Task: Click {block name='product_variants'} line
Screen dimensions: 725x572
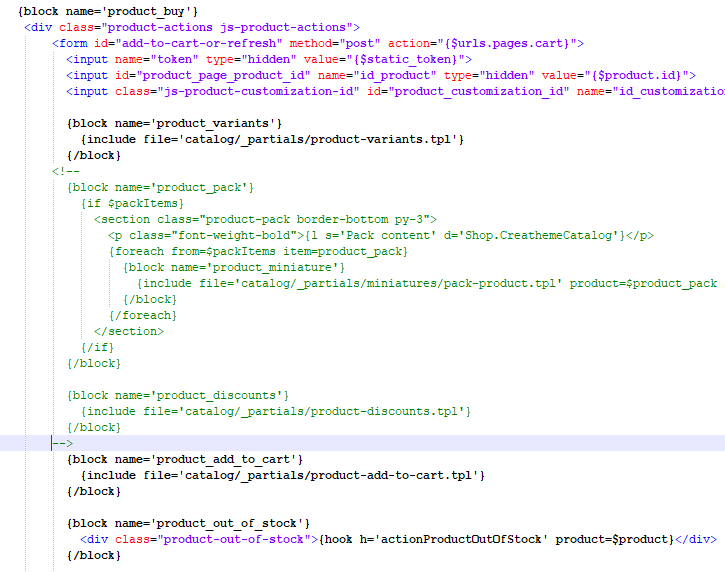Action: pyautogui.click(x=174, y=123)
